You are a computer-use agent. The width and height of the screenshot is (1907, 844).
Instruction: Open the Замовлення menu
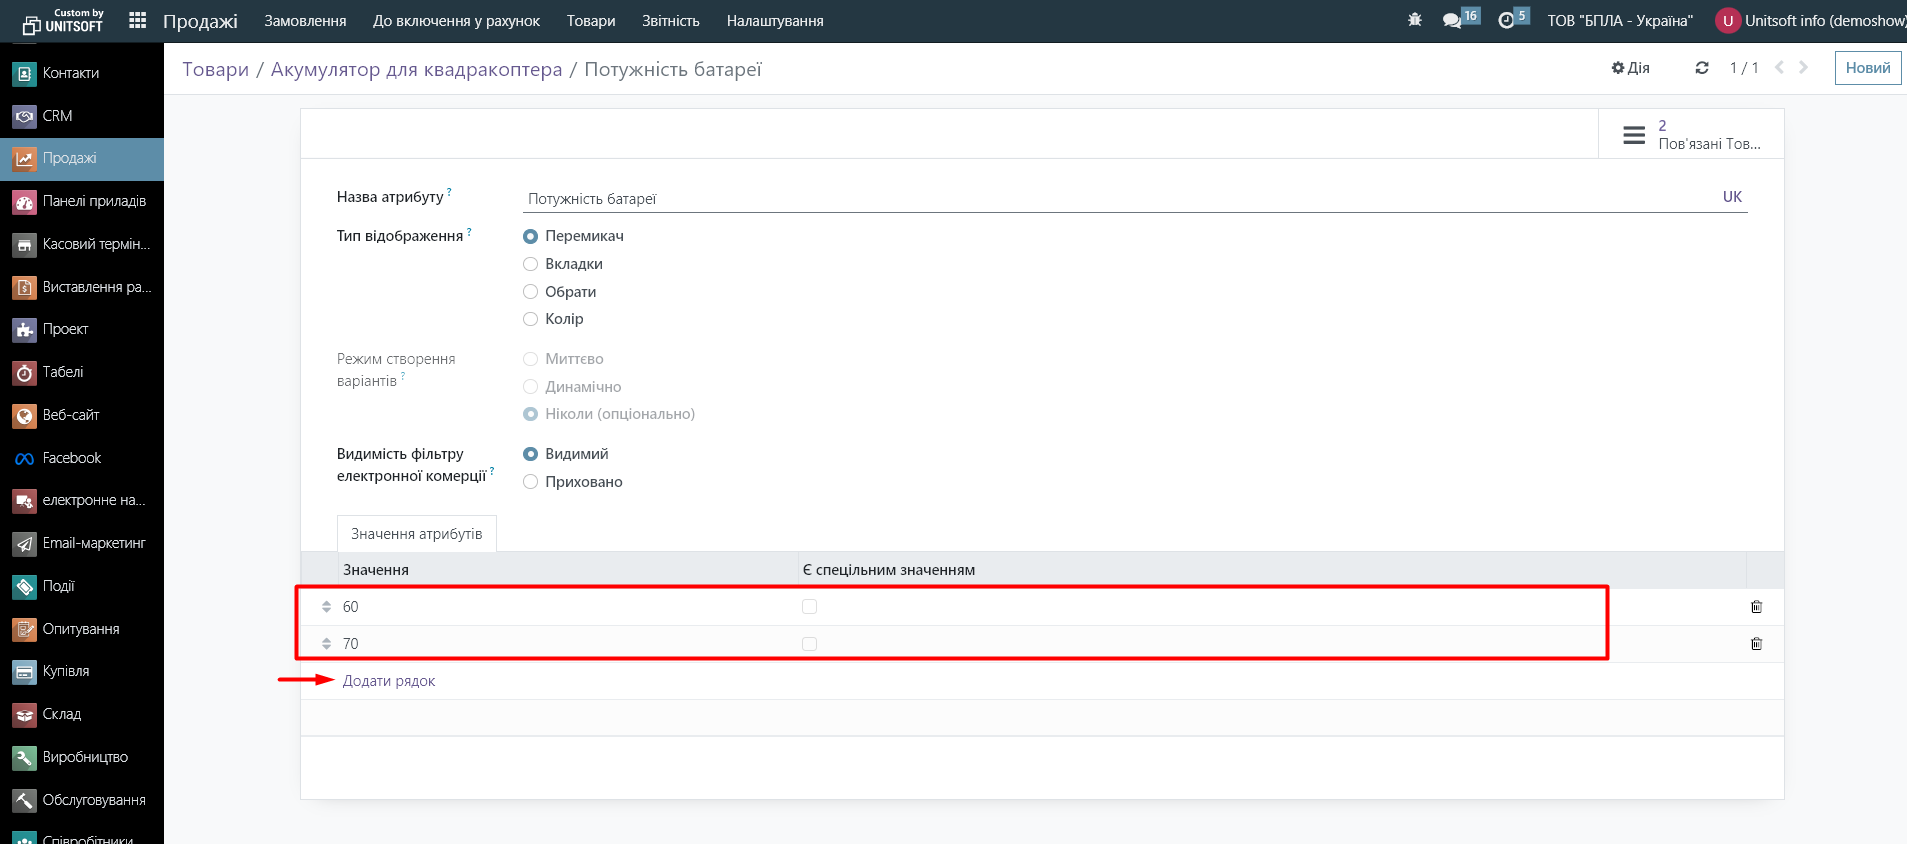click(x=305, y=21)
